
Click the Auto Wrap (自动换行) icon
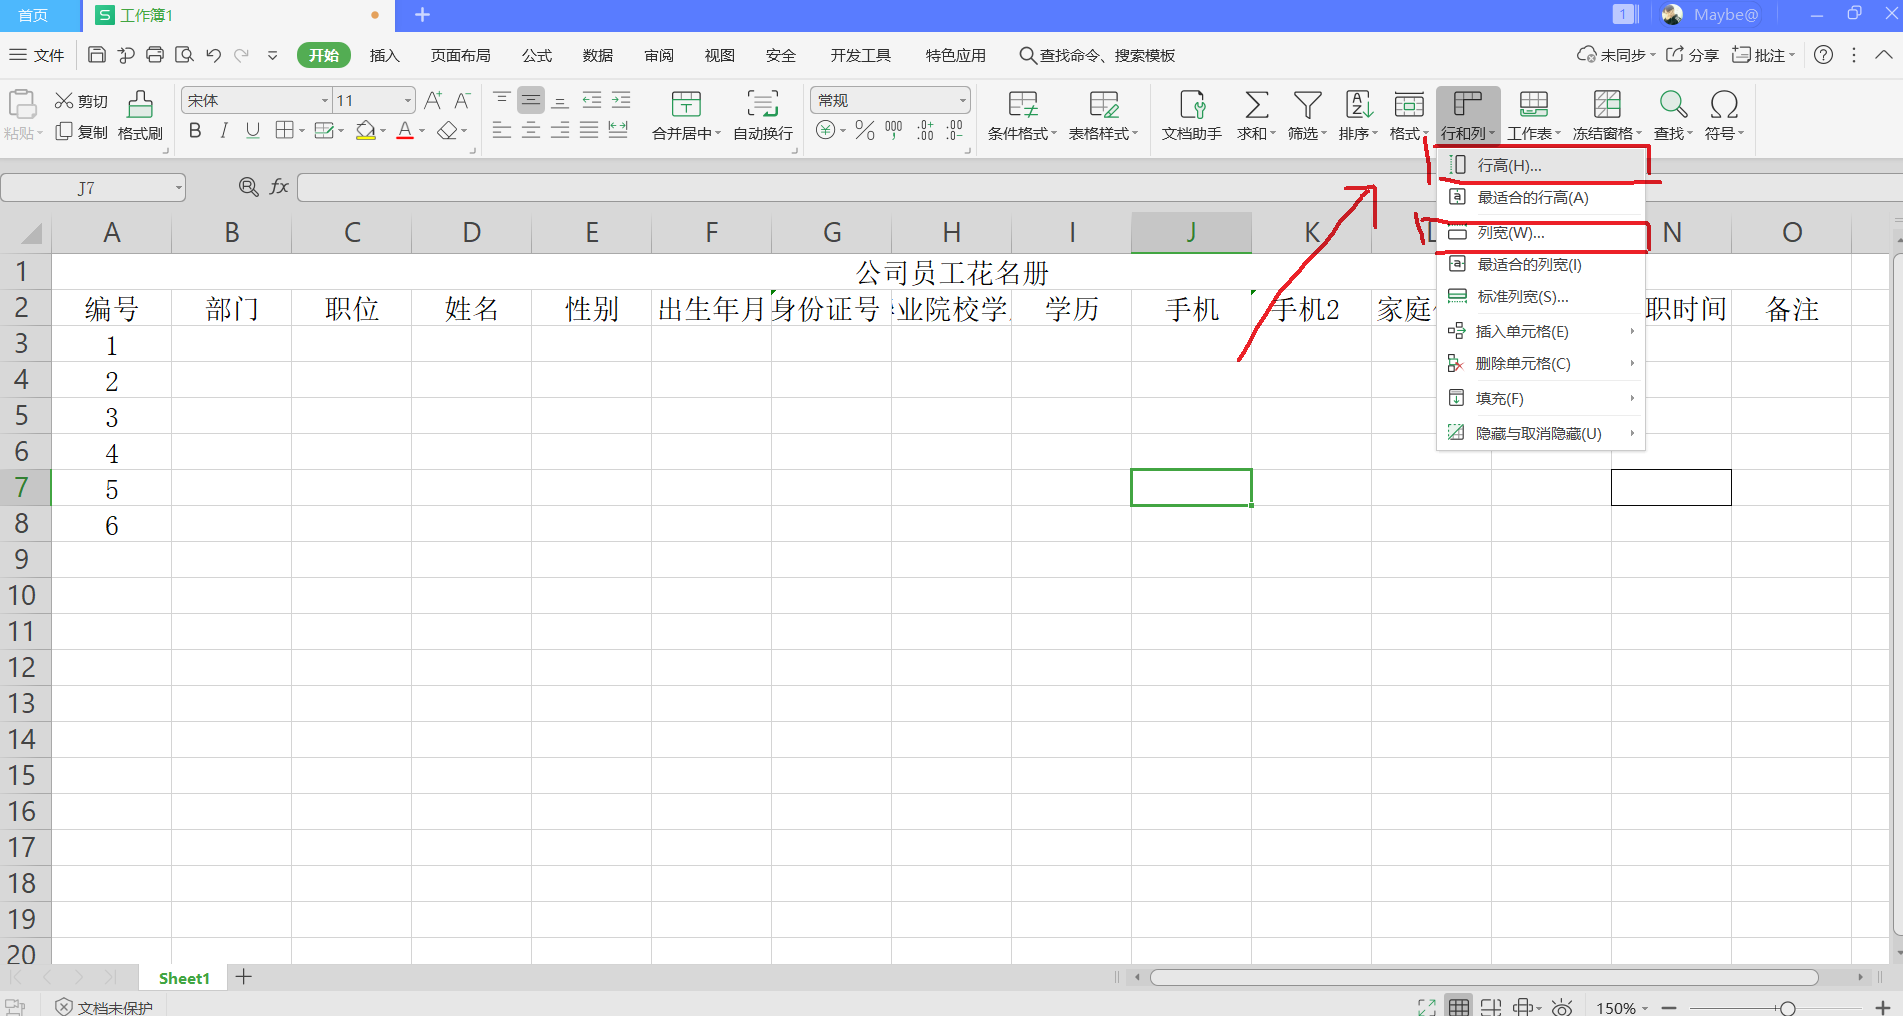pyautogui.click(x=763, y=104)
